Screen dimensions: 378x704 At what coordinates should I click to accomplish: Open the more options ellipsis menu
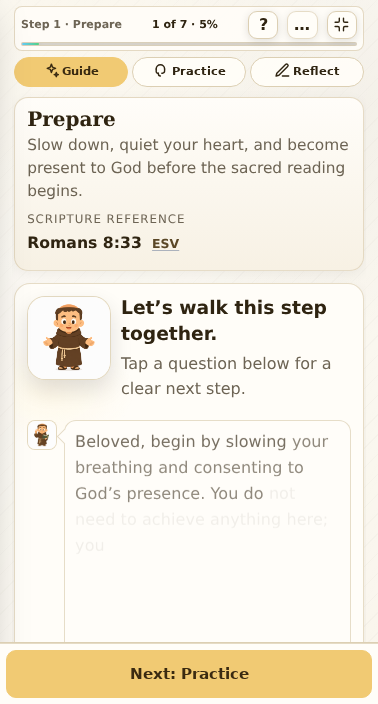pyautogui.click(x=302, y=25)
